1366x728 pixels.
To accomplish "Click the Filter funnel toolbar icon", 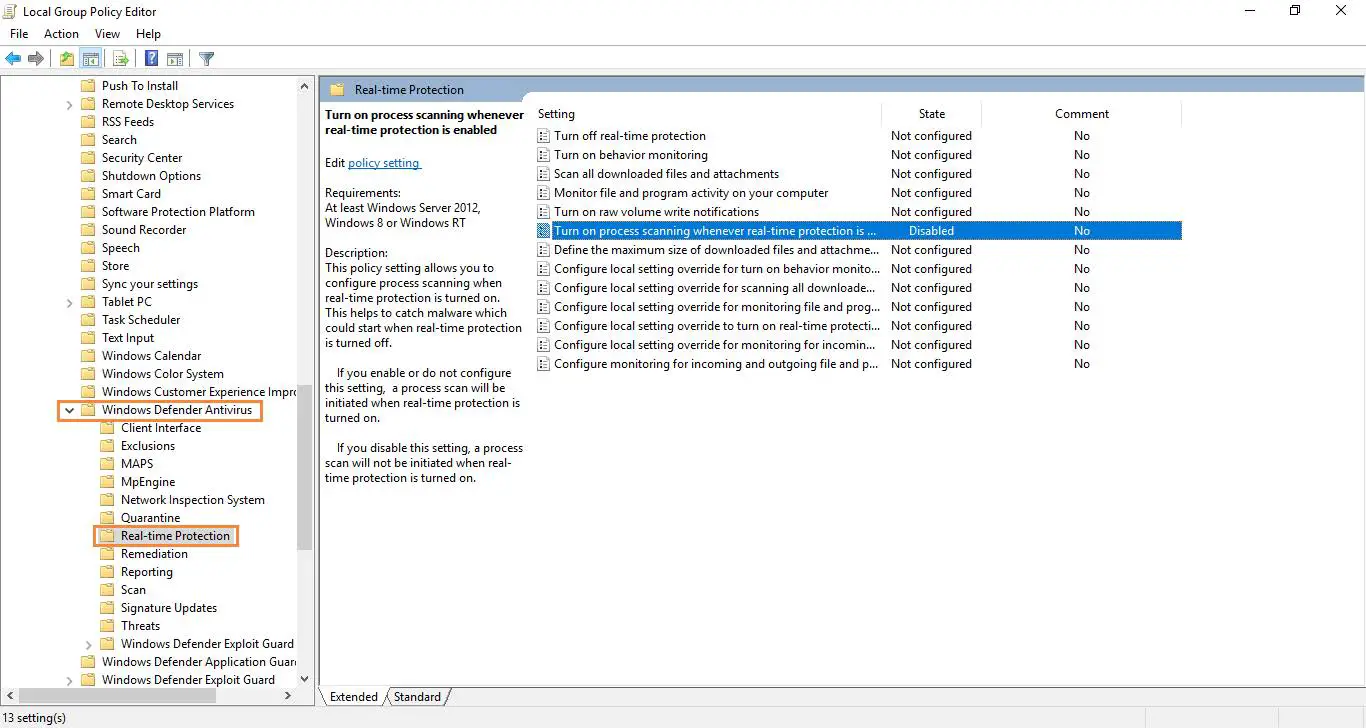I will (x=207, y=59).
